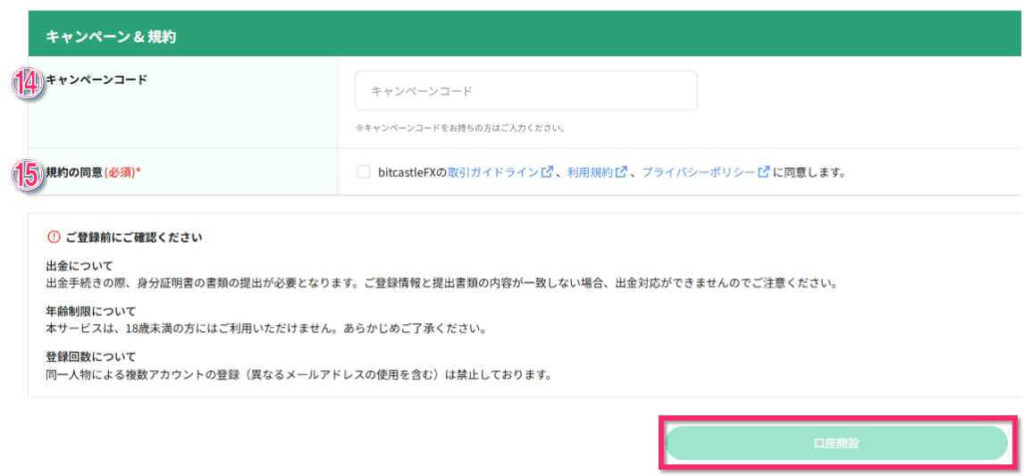Viewport: 1024px width, 476px height.
Task: Click the 口座開設 button
Action: point(837,443)
